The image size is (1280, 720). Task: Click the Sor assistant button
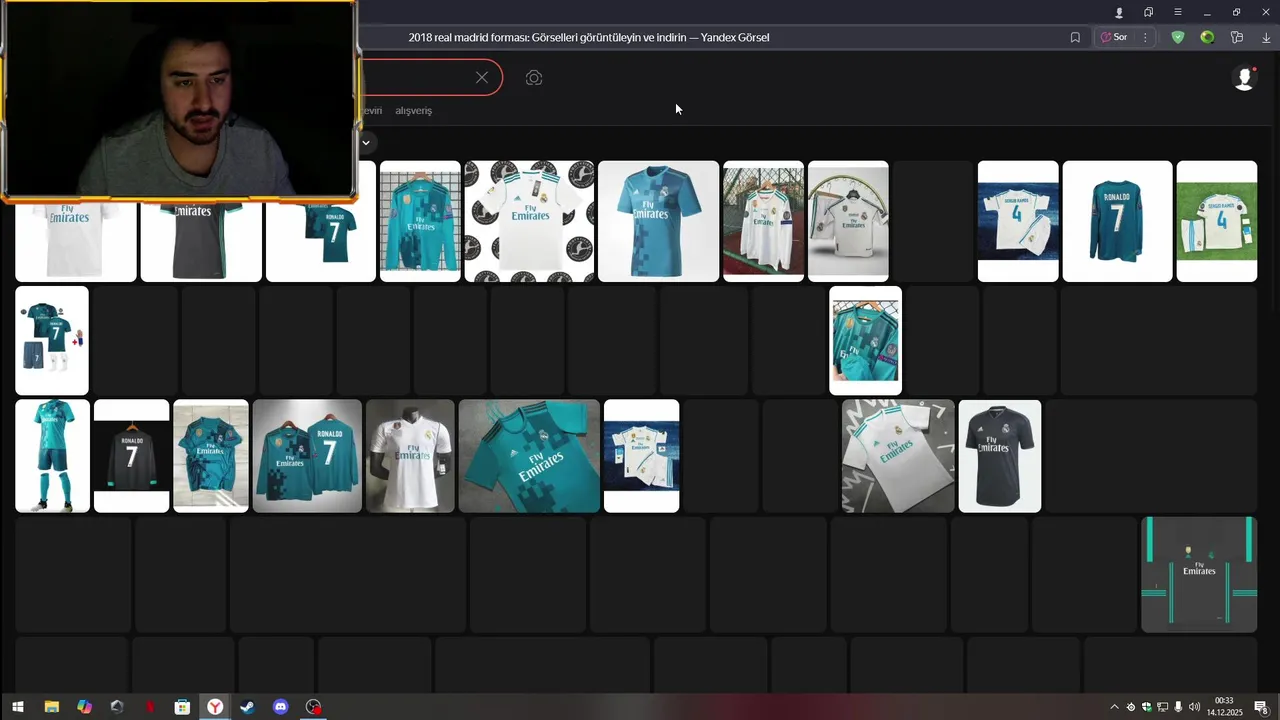[x=1114, y=37]
